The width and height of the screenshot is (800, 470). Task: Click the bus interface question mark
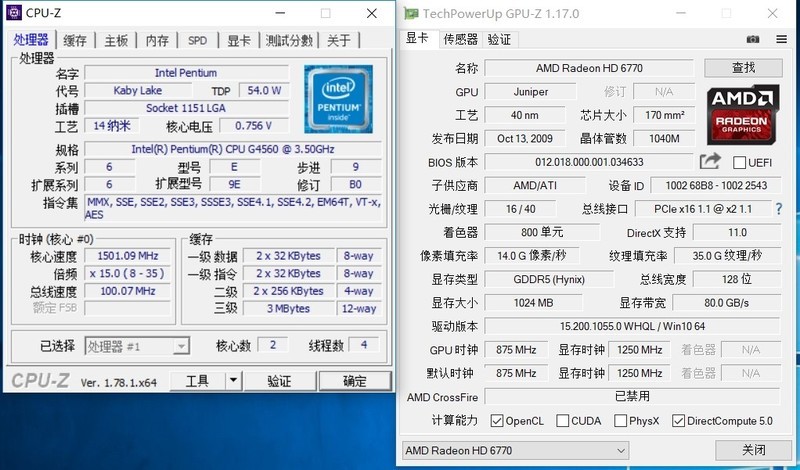click(779, 209)
